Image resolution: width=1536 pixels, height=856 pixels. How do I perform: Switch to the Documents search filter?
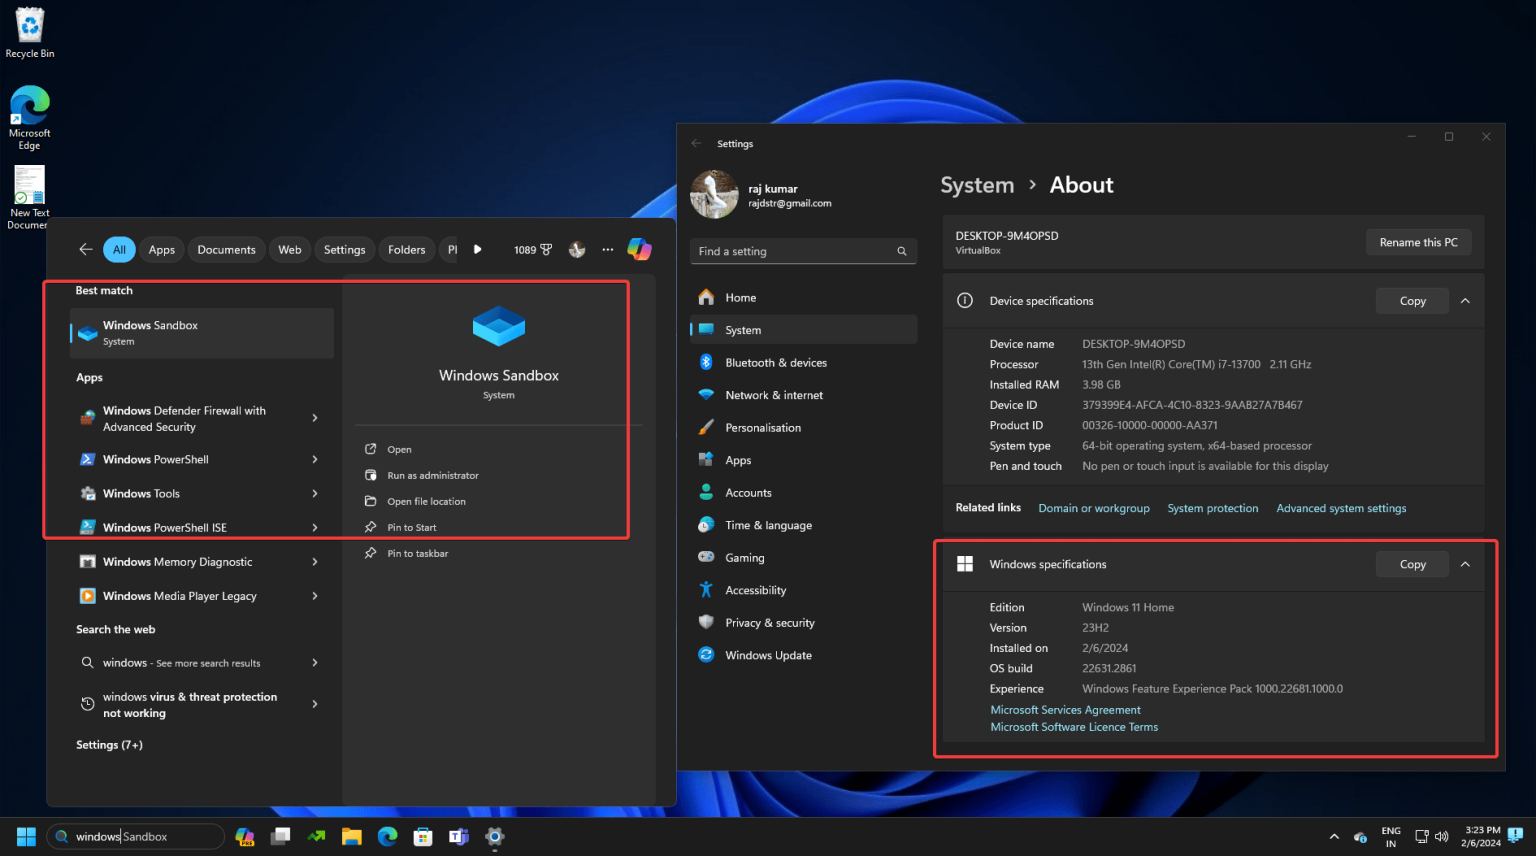pyautogui.click(x=226, y=249)
